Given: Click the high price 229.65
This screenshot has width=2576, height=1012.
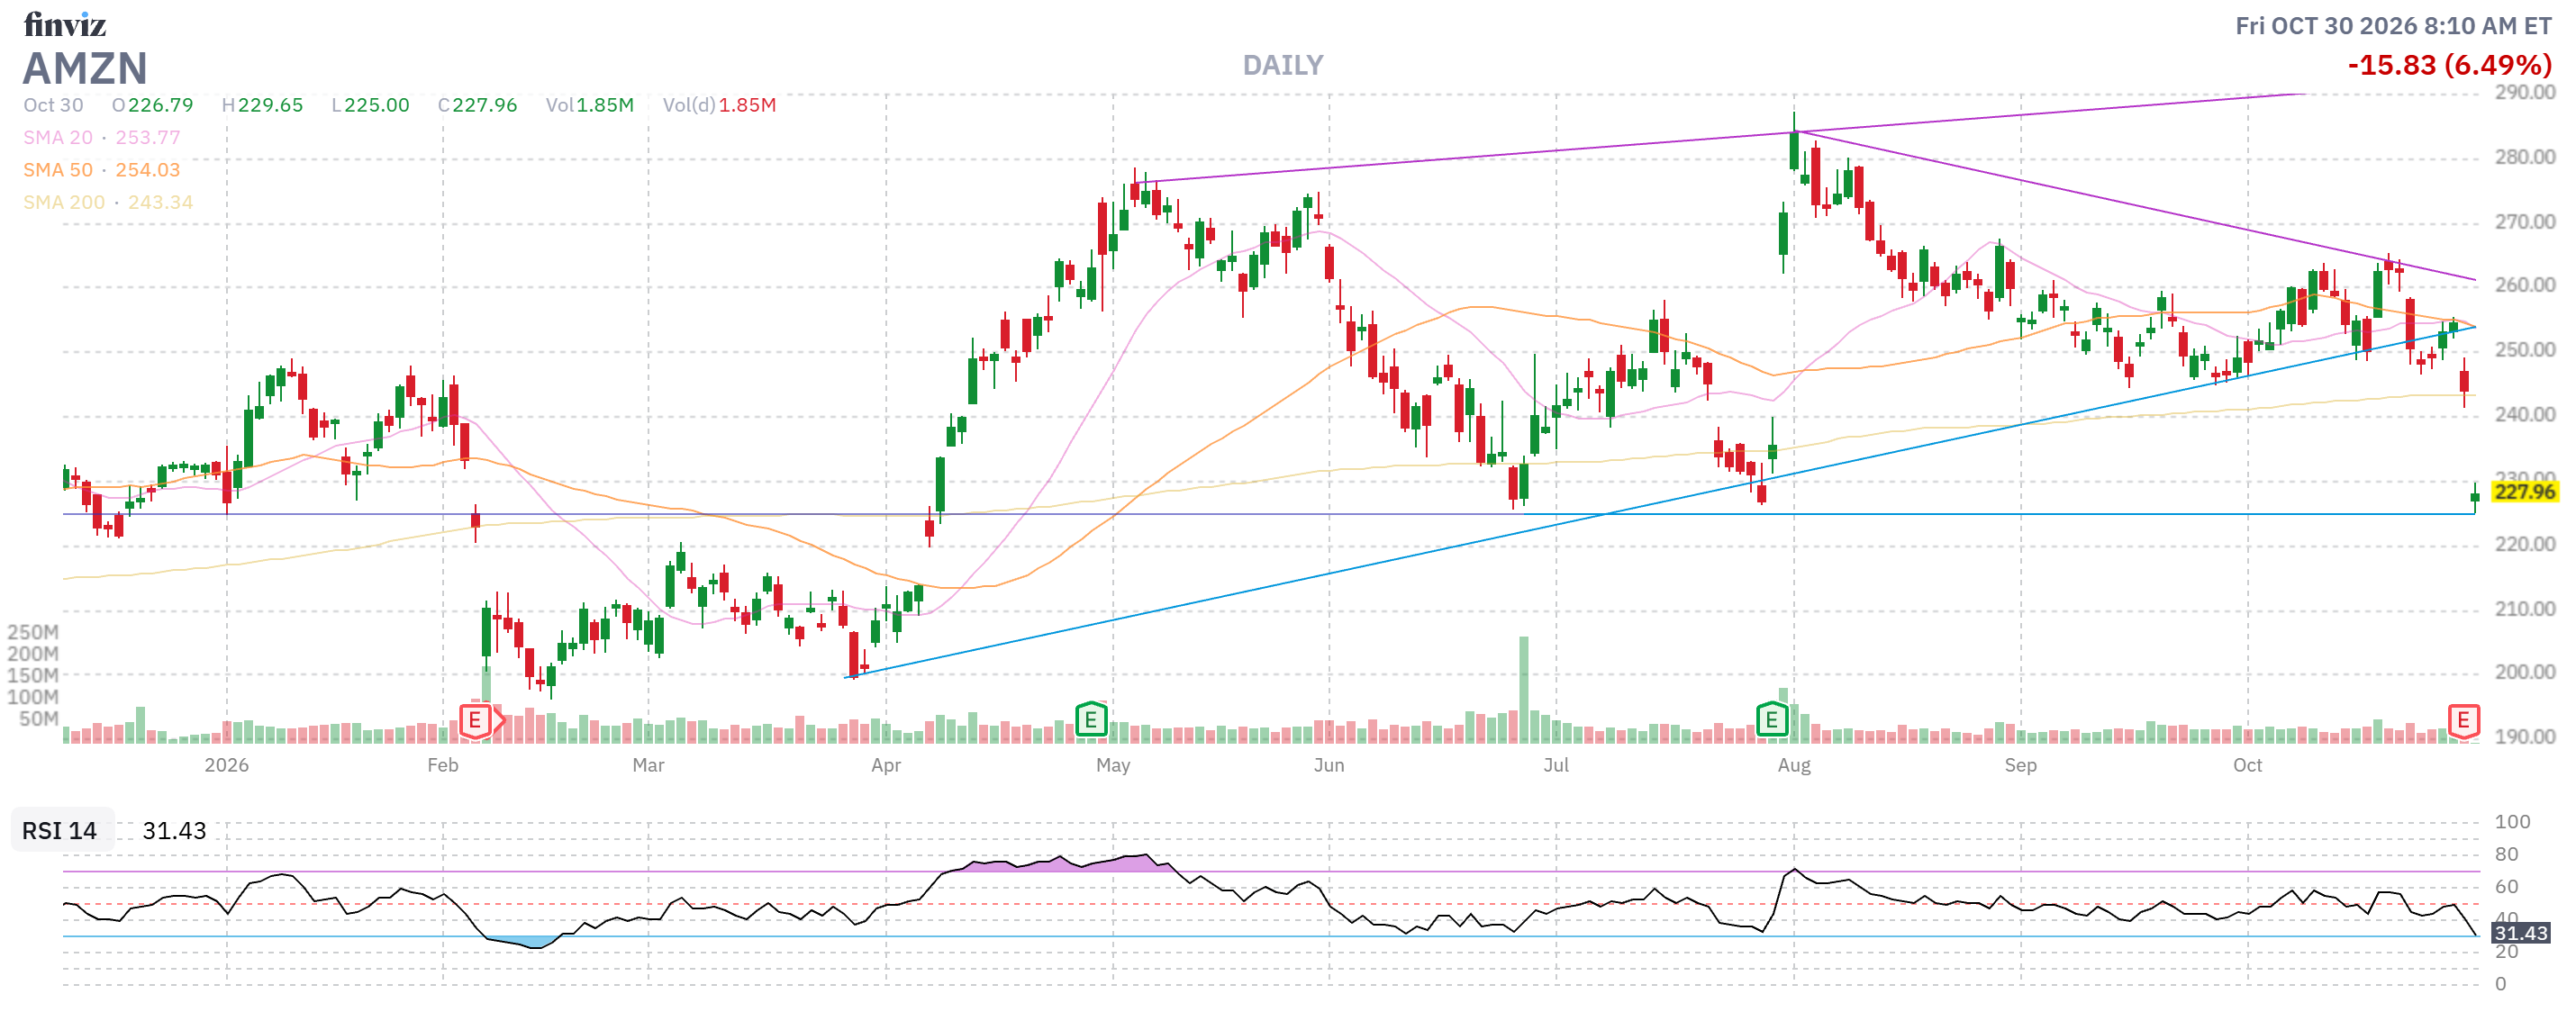Looking at the screenshot, I should pyautogui.click(x=270, y=105).
